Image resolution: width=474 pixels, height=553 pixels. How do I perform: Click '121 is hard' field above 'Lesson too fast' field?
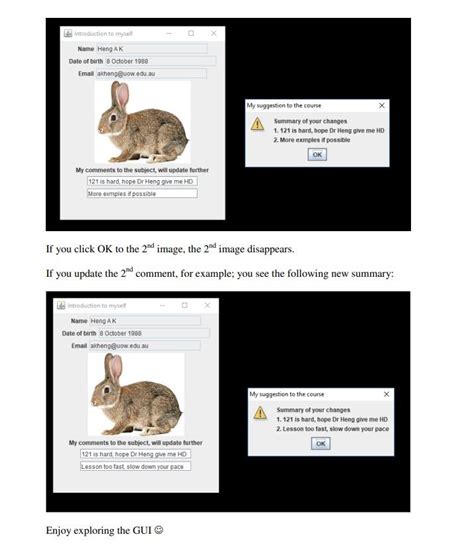click(x=135, y=454)
